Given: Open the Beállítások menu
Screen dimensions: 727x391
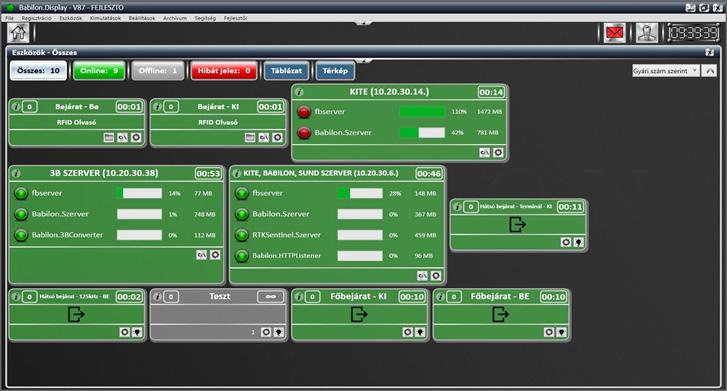Looking at the screenshot, I should 142,18.
